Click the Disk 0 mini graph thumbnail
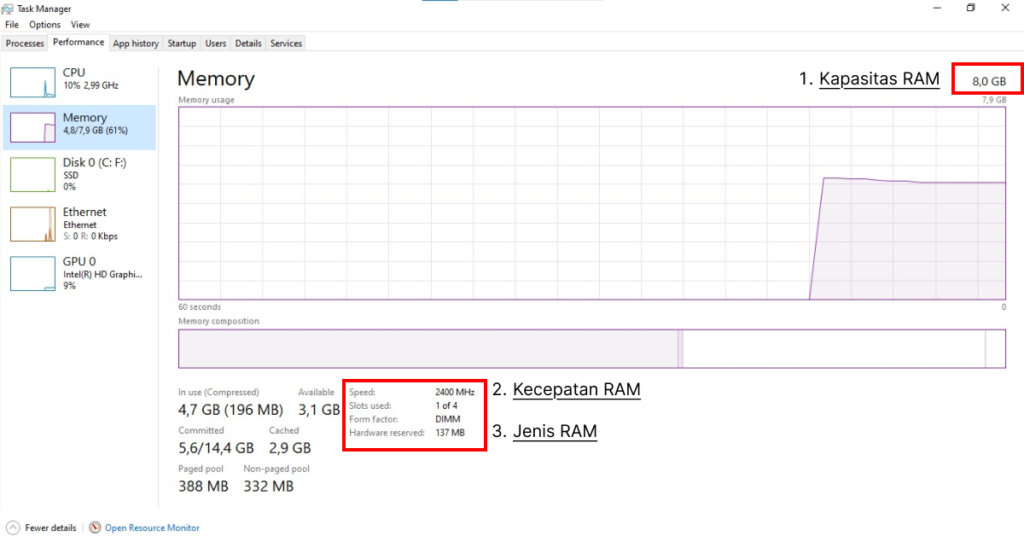This screenshot has width=1024, height=536. (x=33, y=174)
